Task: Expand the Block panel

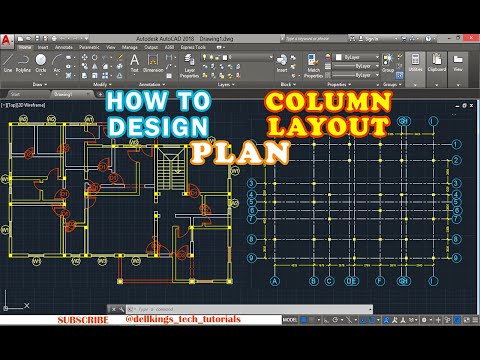Action: [x=288, y=85]
